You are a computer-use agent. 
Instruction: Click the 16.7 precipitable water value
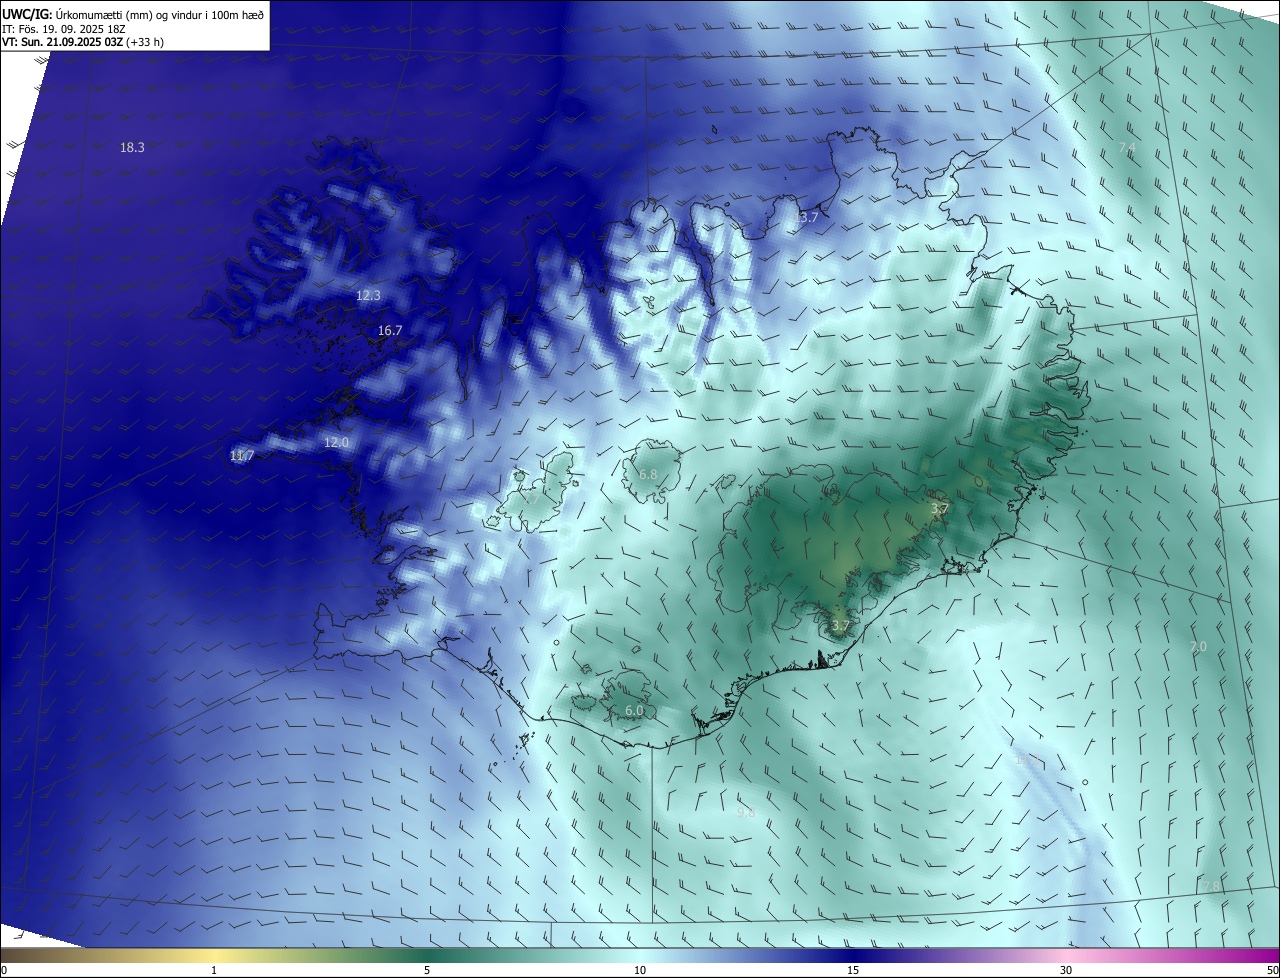coord(390,331)
